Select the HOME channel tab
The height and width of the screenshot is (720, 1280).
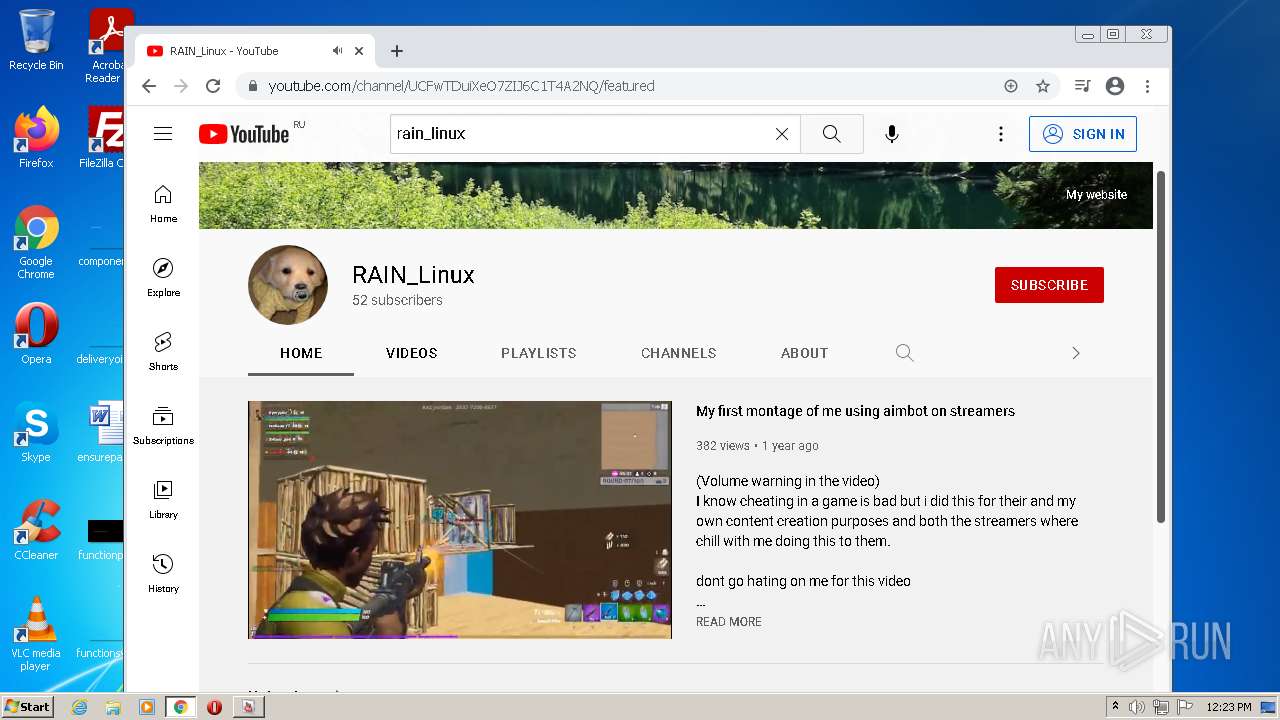[x=301, y=353]
